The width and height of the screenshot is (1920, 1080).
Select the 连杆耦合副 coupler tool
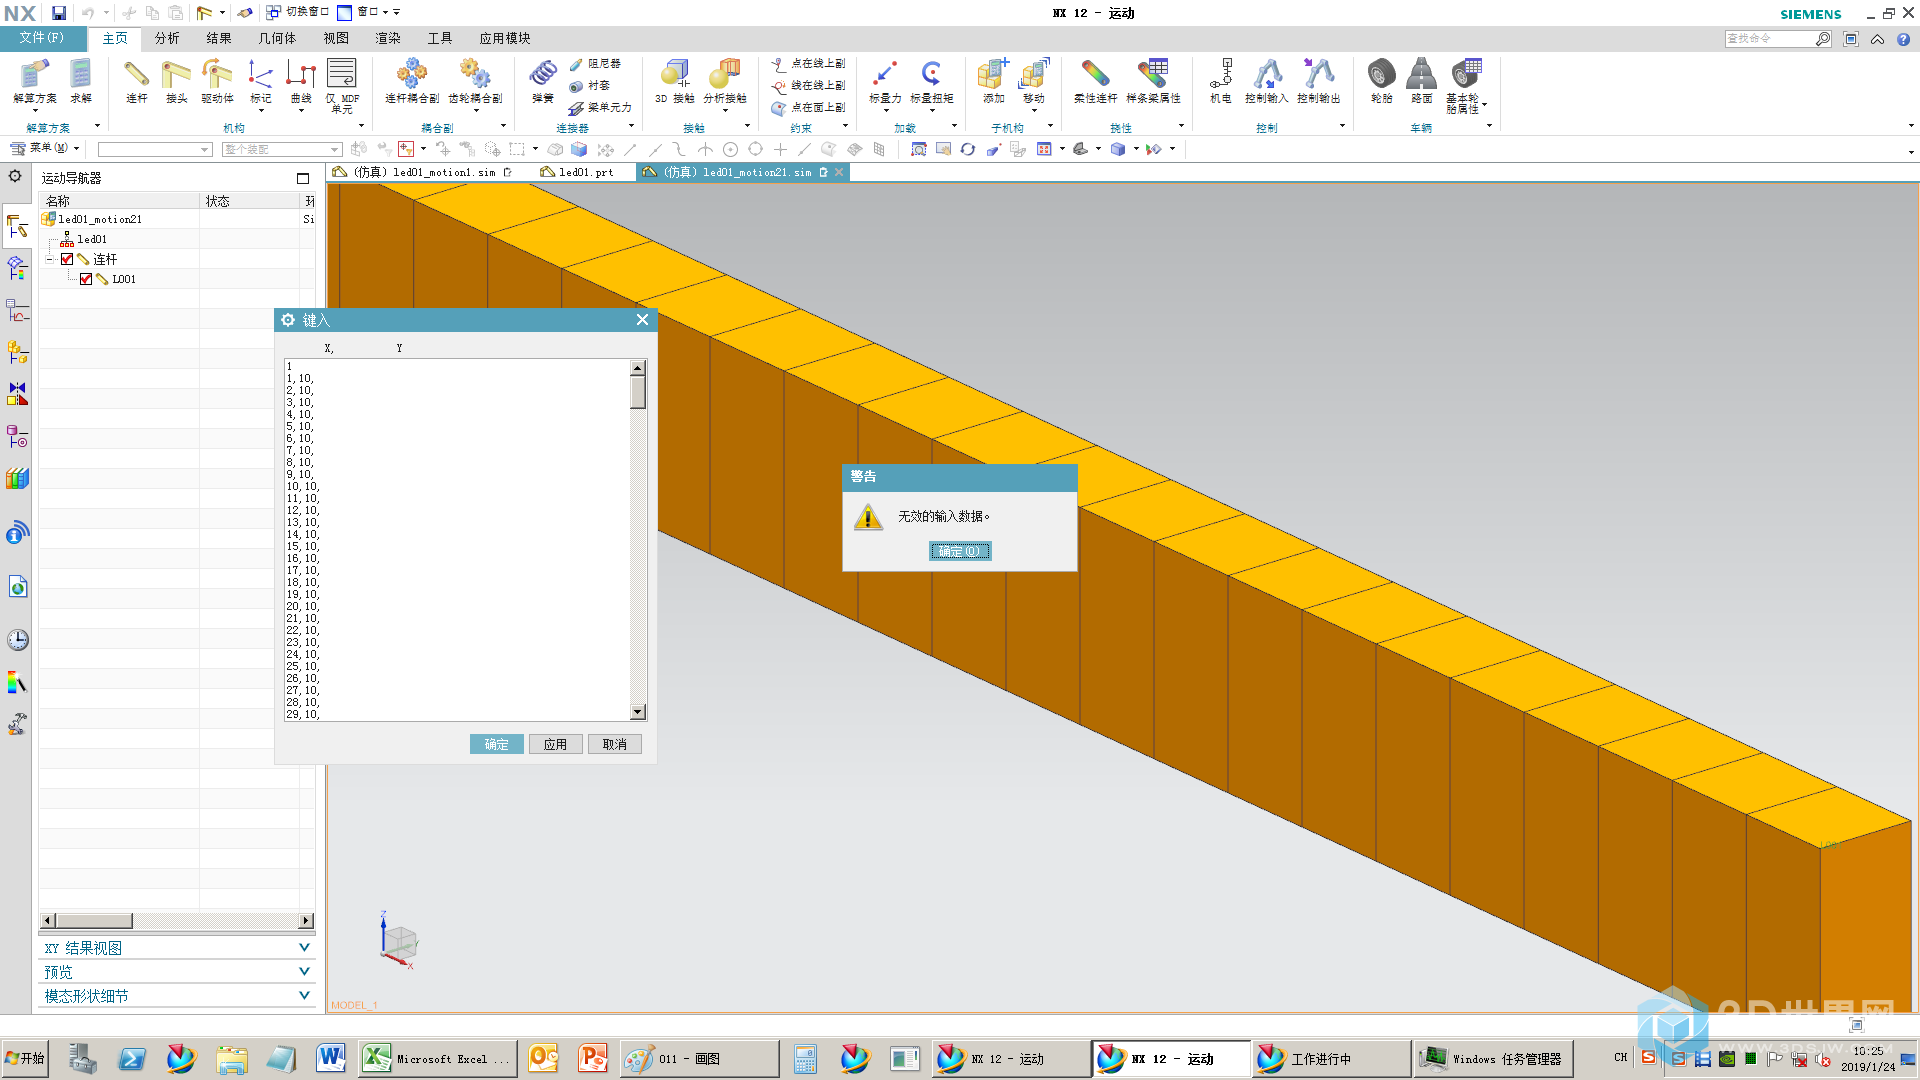(x=412, y=82)
